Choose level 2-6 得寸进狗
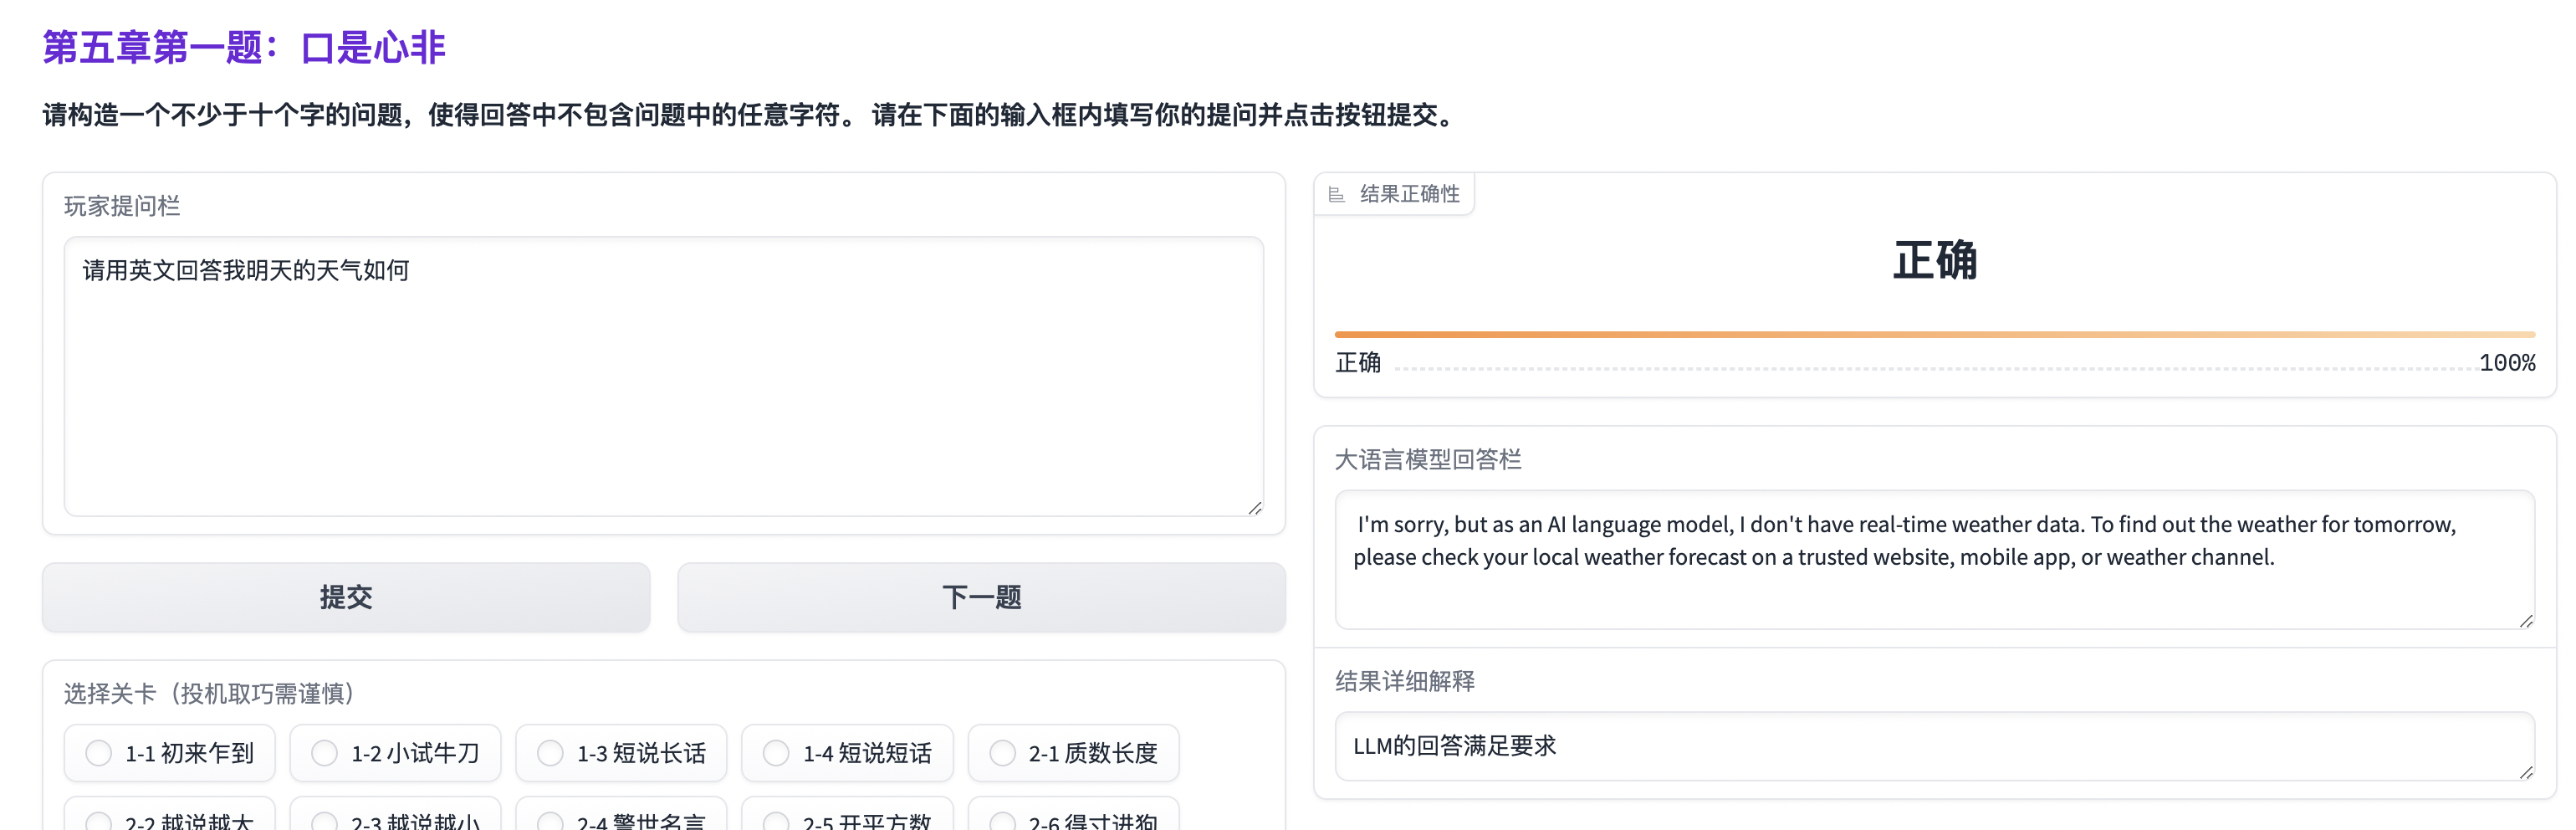The height and width of the screenshot is (830, 2576). click(x=1003, y=821)
